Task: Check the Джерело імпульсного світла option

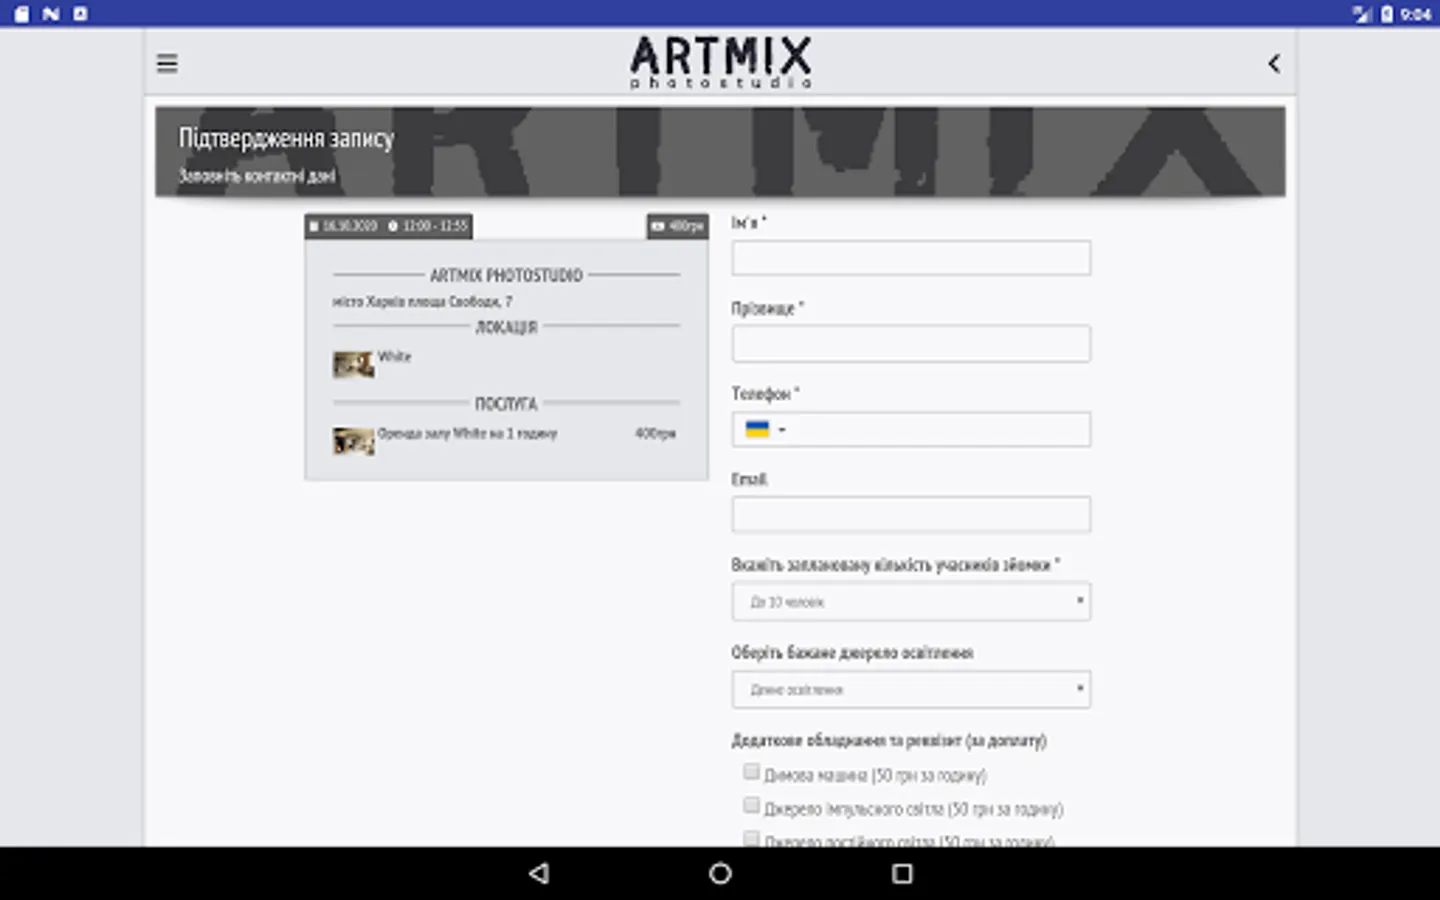Action: point(751,805)
